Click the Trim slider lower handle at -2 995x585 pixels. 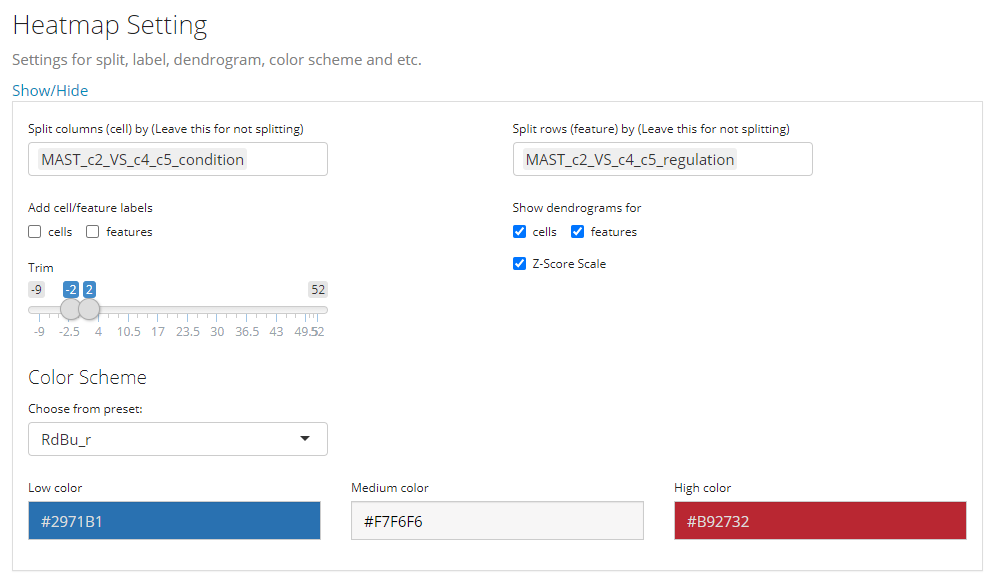(71, 310)
